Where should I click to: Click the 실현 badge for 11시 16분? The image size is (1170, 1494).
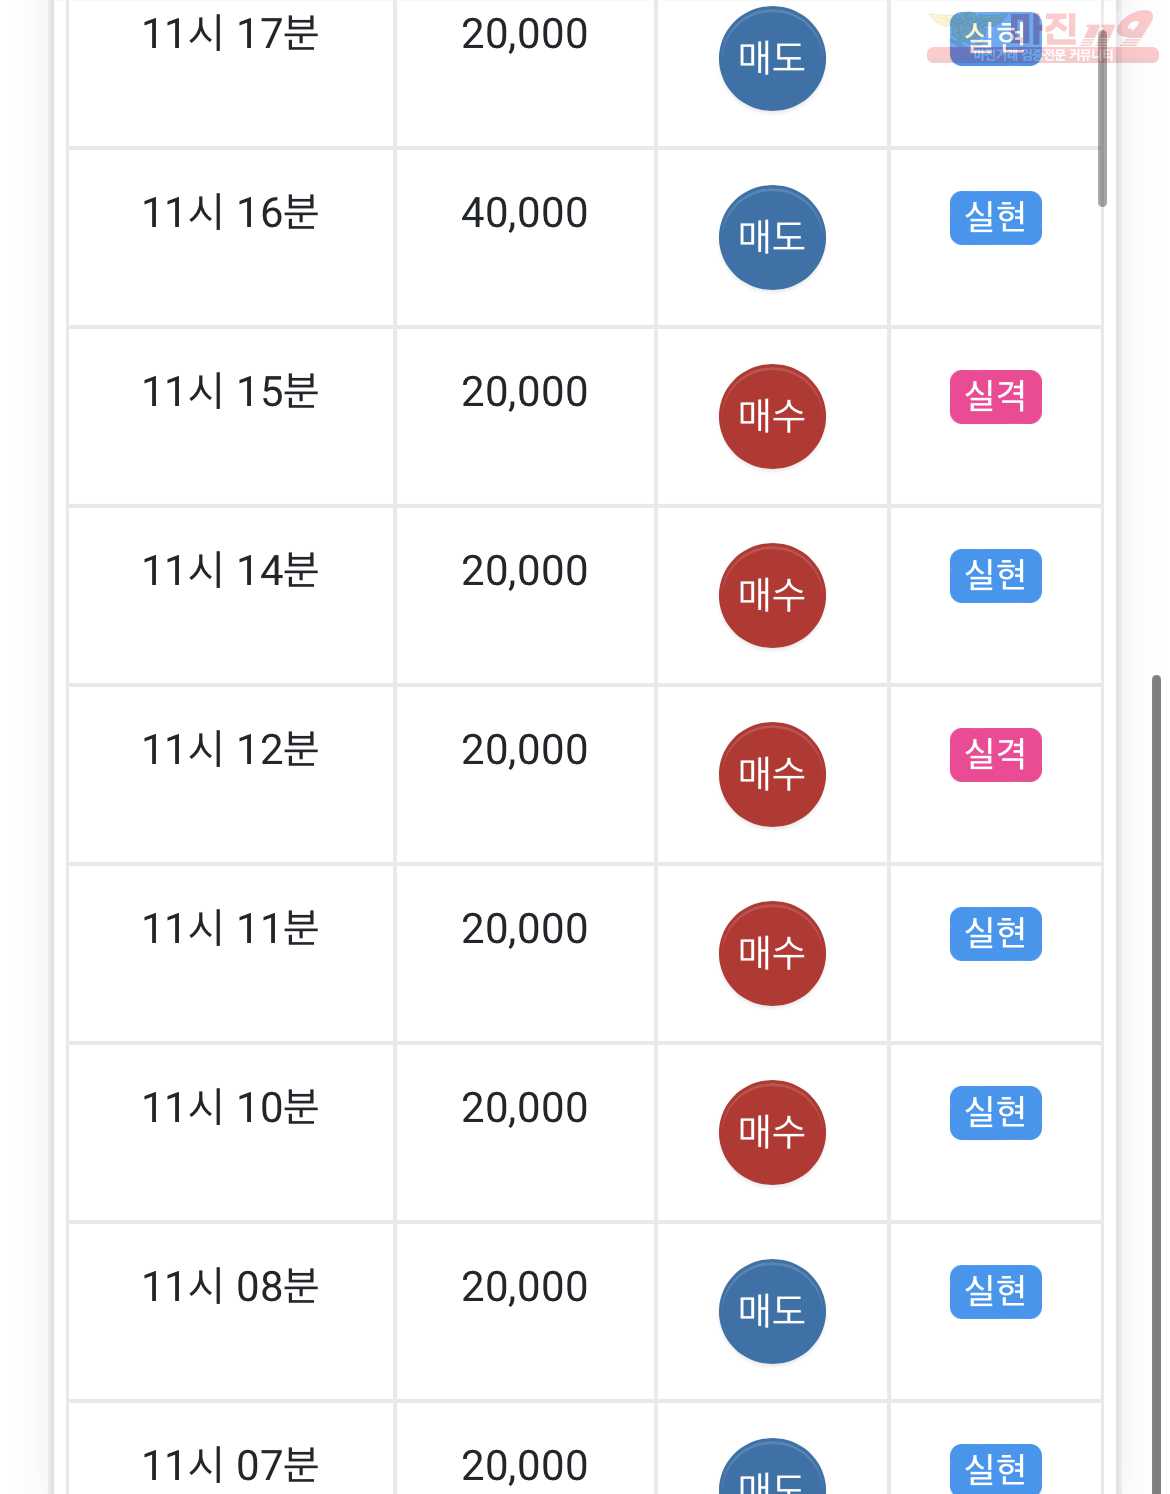pyautogui.click(x=995, y=218)
